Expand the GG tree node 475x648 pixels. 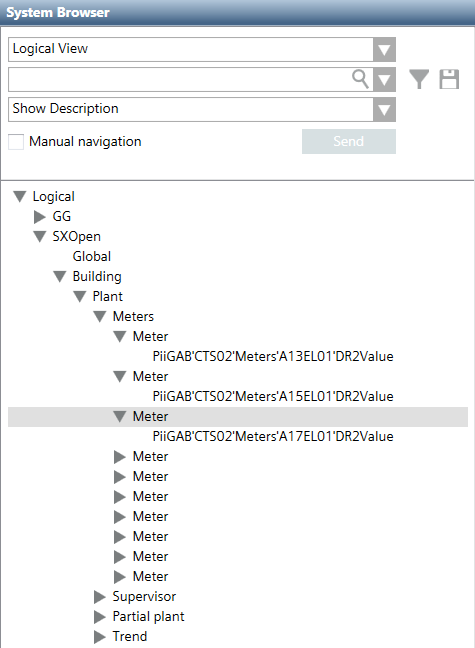tap(39, 216)
